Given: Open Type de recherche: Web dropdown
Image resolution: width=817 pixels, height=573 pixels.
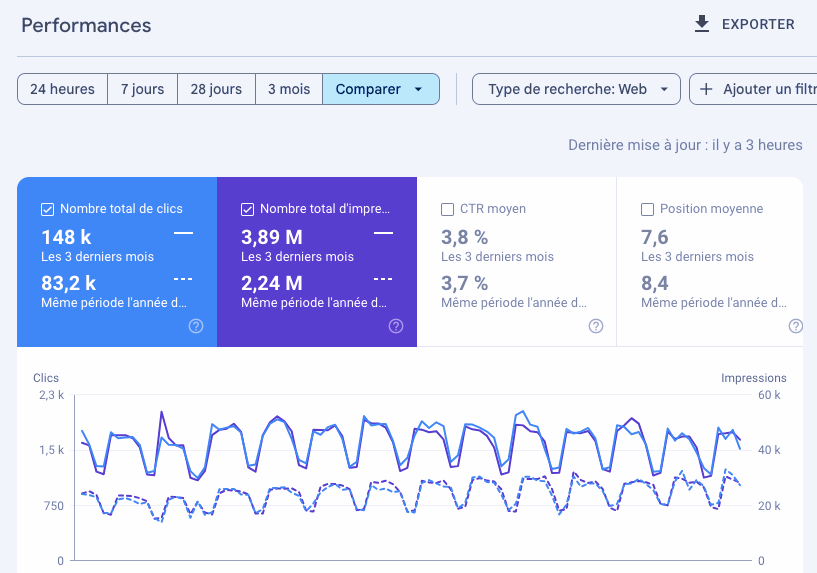Looking at the screenshot, I should click(576, 89).
